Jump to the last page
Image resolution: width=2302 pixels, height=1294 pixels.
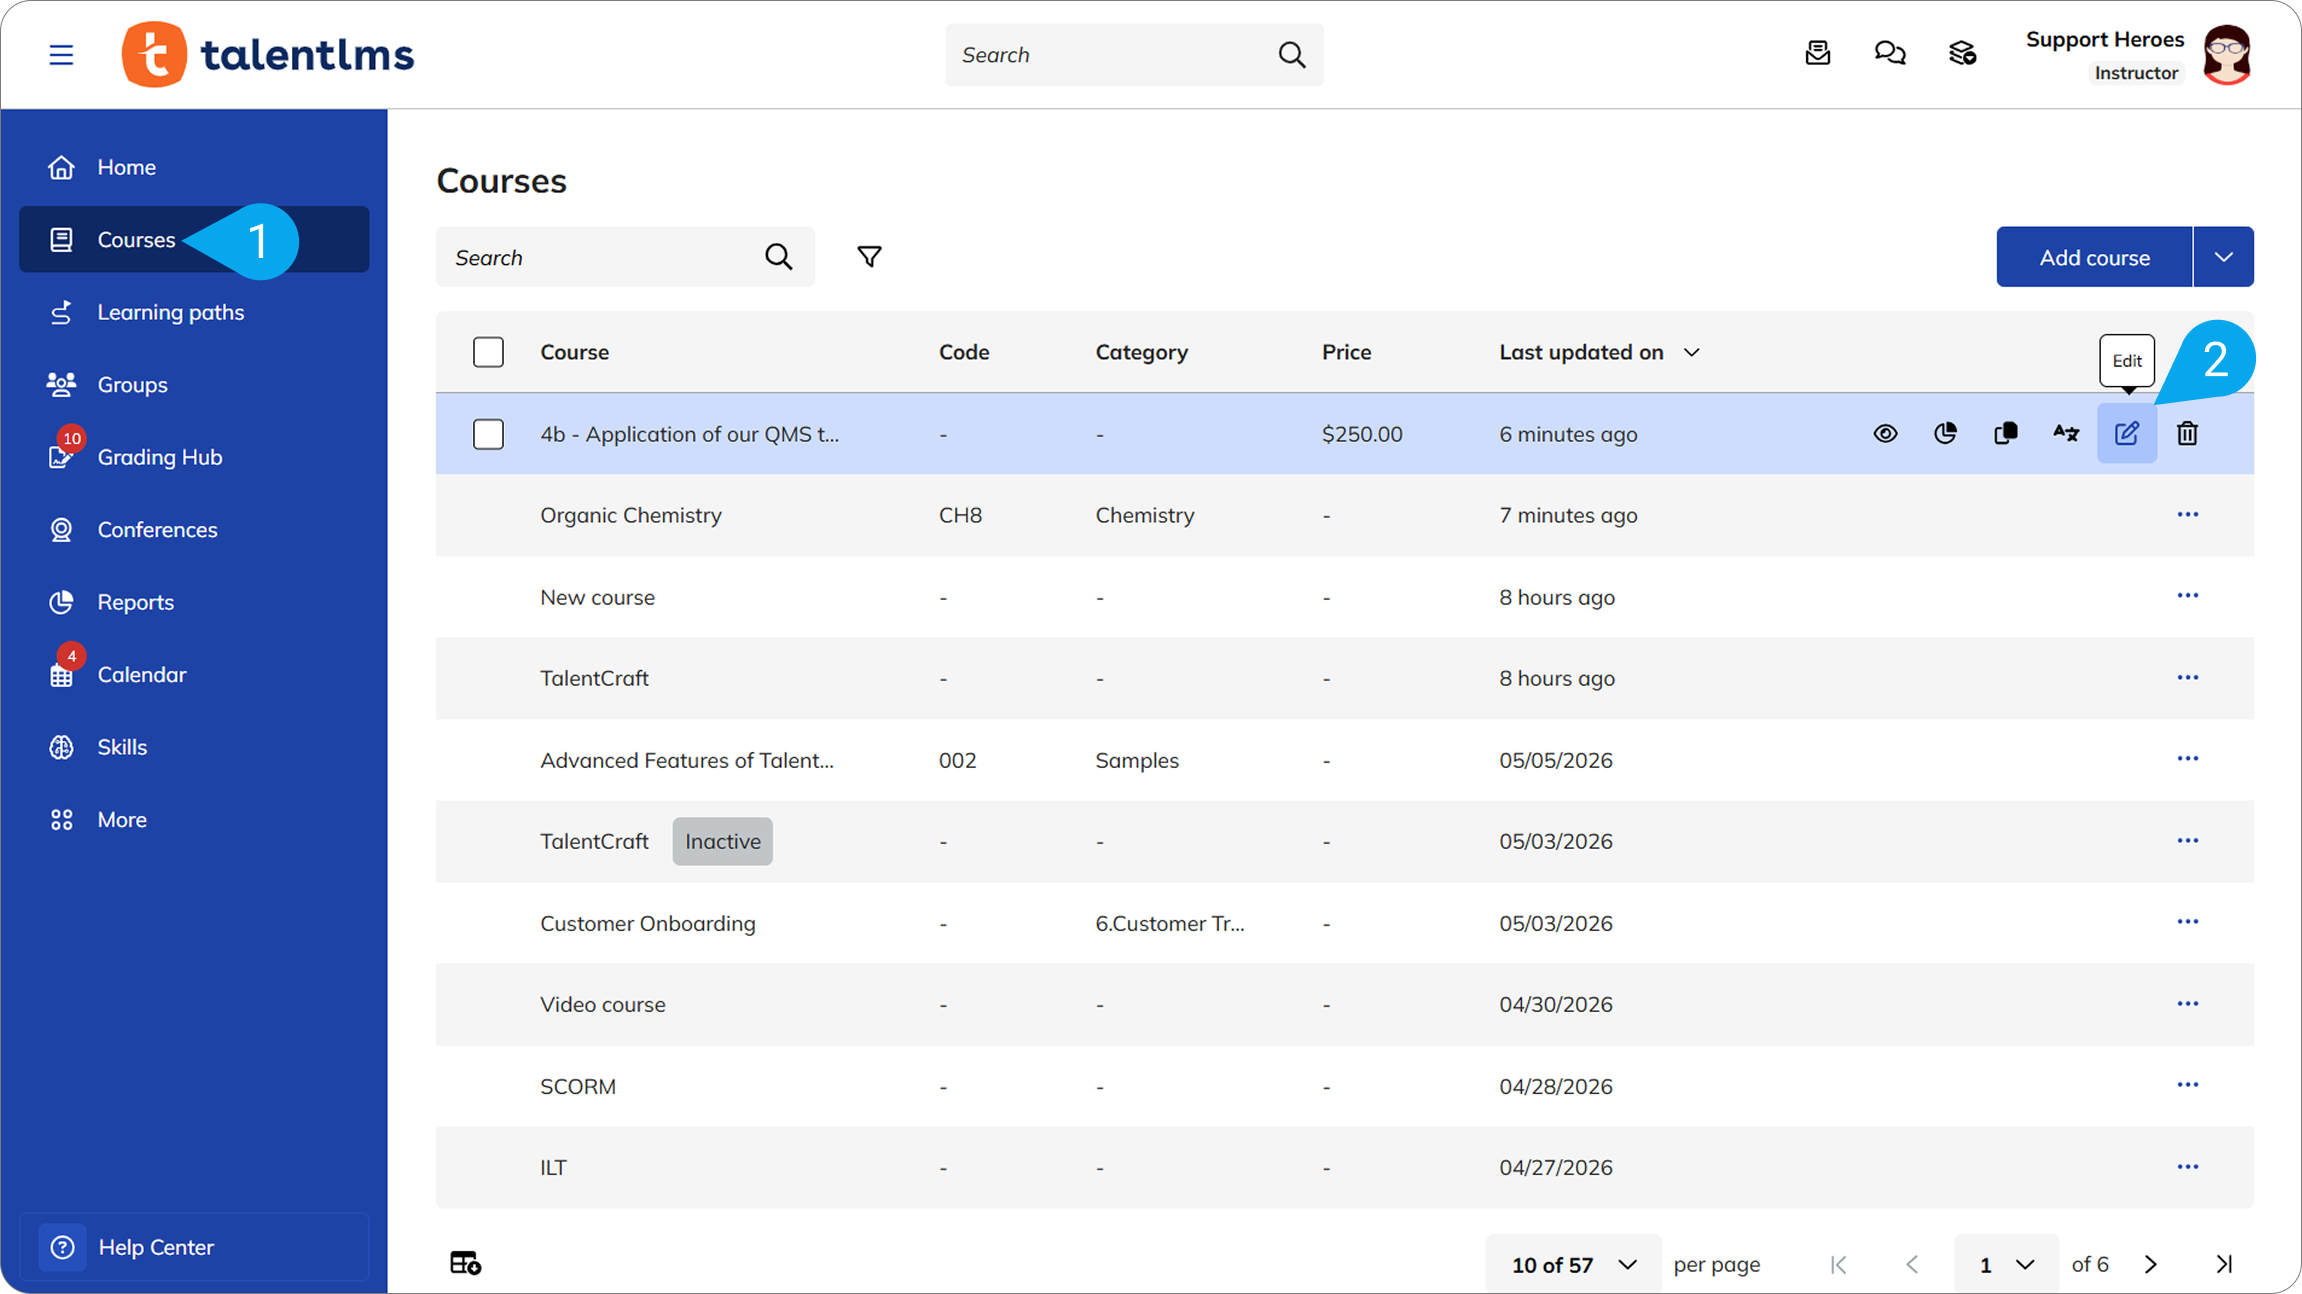[2224, 1264]
